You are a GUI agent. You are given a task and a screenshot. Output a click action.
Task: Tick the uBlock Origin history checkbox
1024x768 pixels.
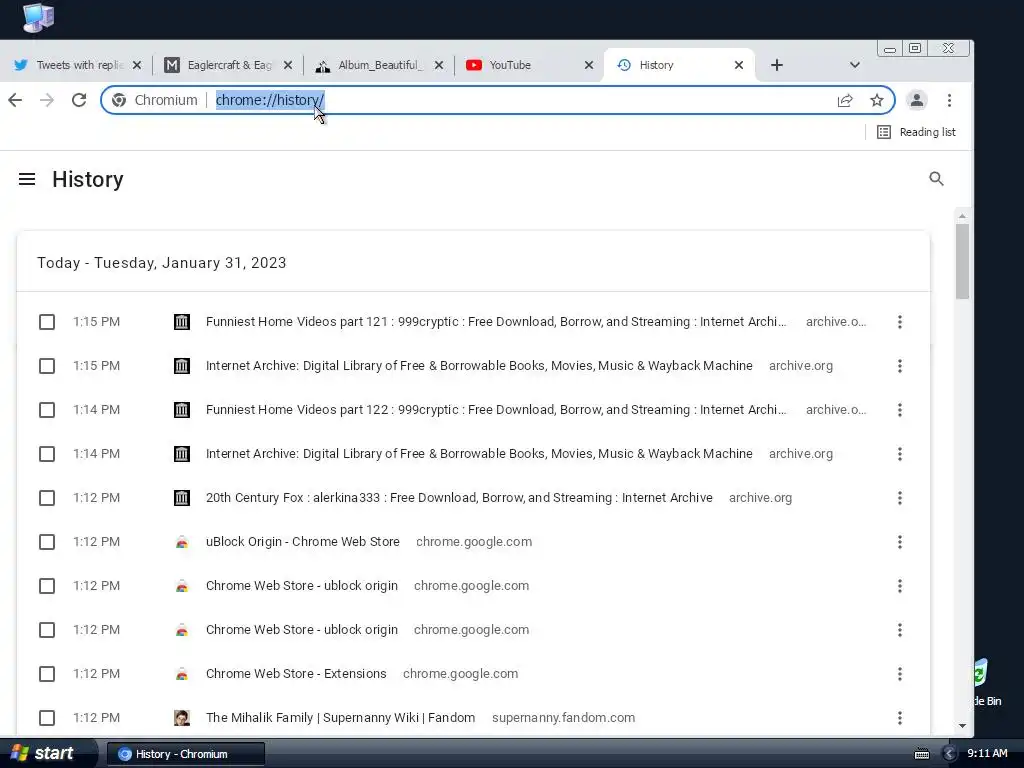47,542
